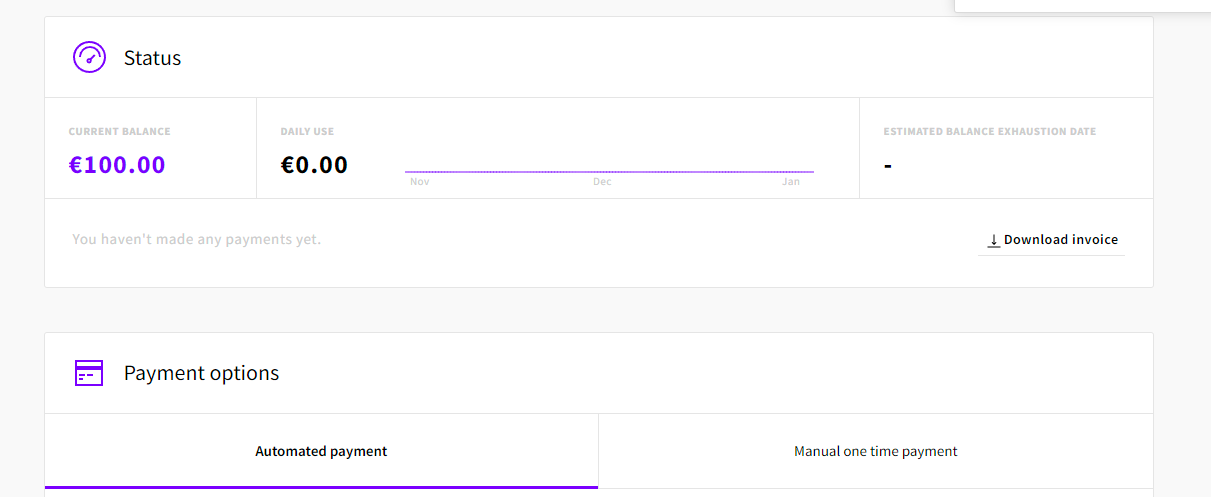Click the Jan label on the chart

pyautogui.click(x=791, y=182)
